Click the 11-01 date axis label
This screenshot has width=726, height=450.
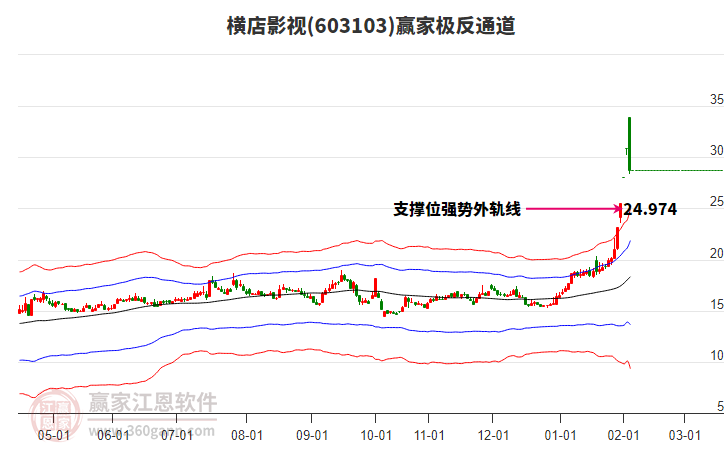point(429,436)
